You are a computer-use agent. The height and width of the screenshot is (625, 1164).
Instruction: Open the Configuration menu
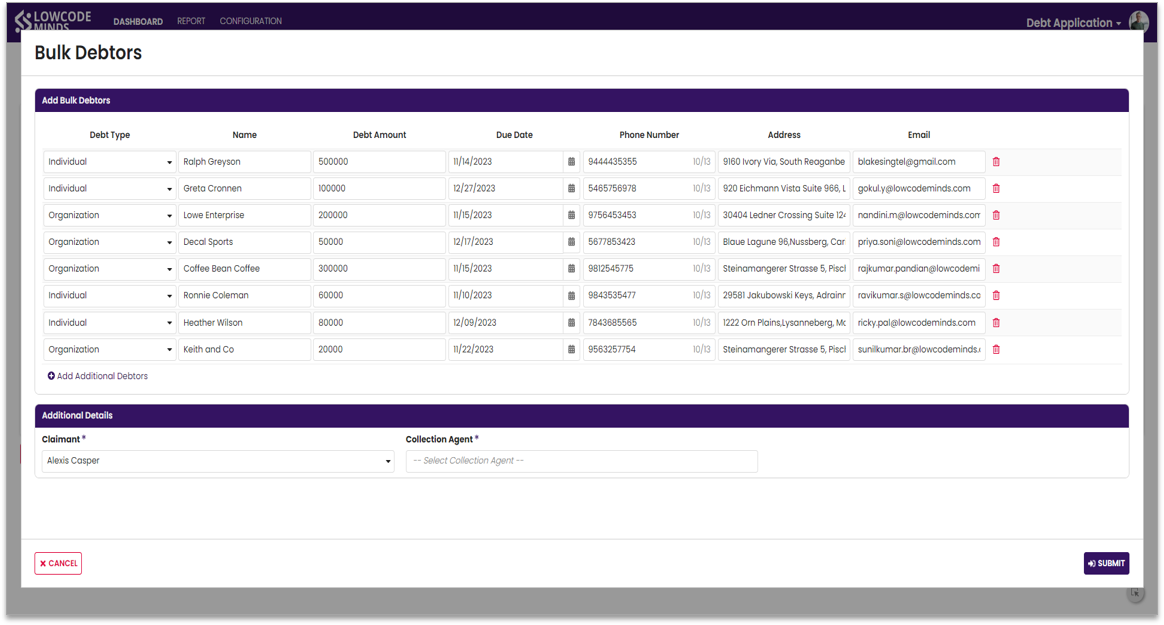[x=250, y=22]
